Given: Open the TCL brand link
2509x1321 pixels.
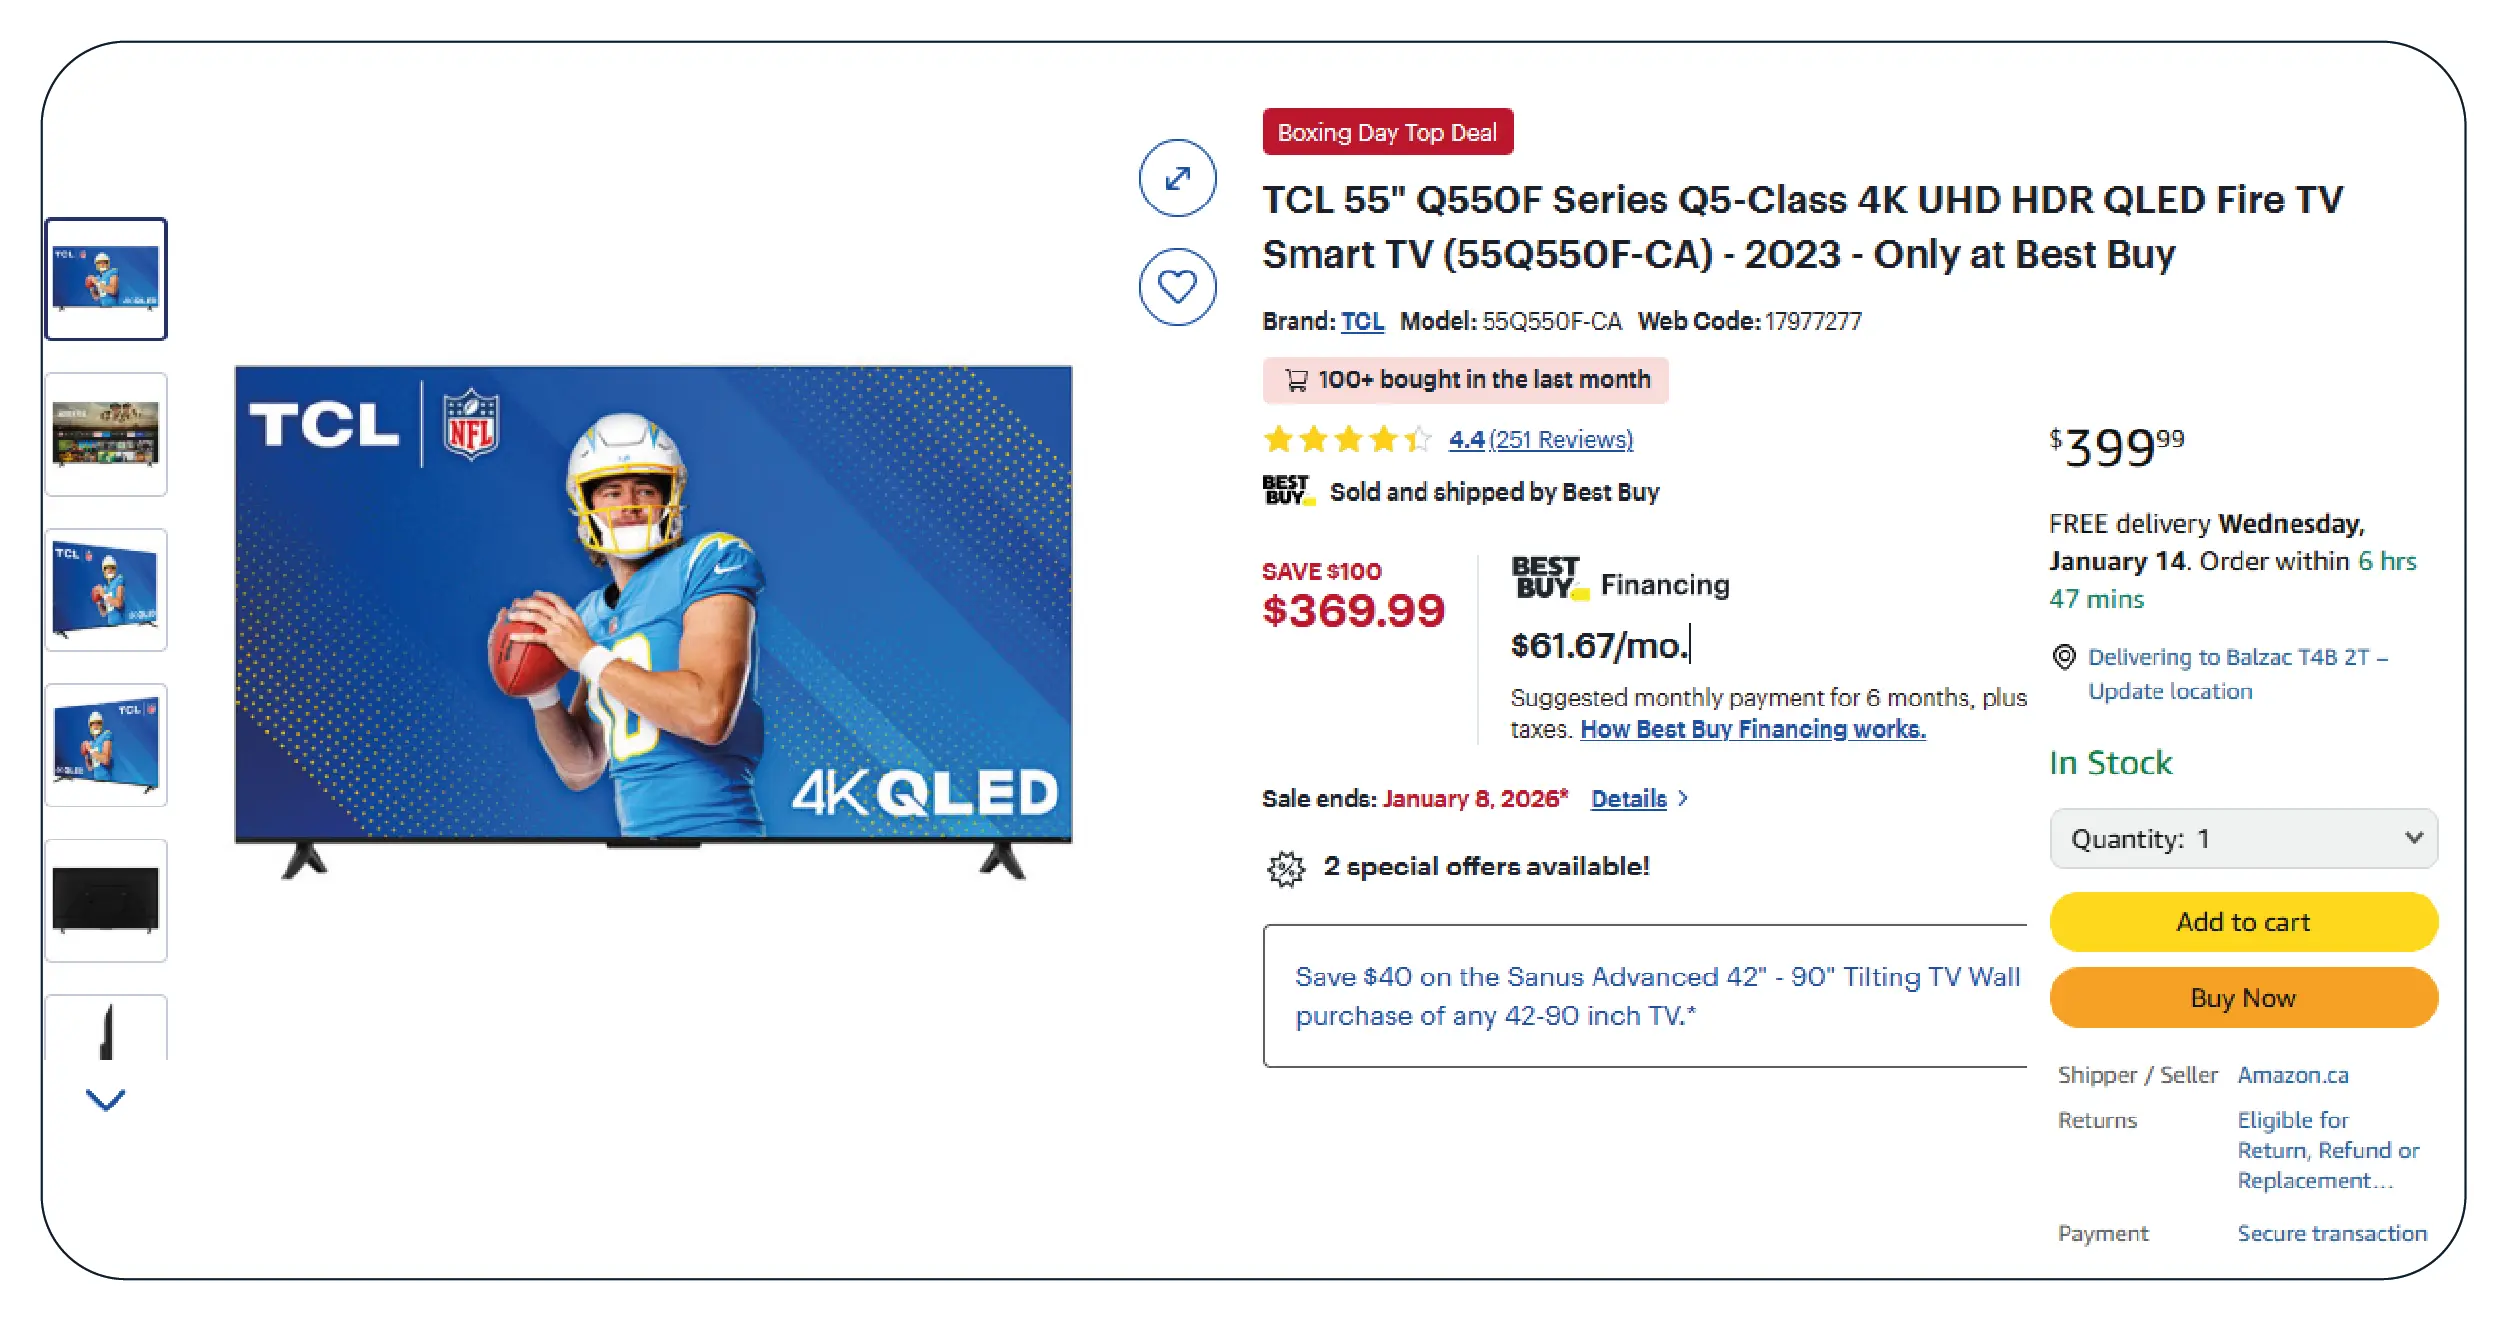Looking at the screenshot, I should click(1361, 321).
